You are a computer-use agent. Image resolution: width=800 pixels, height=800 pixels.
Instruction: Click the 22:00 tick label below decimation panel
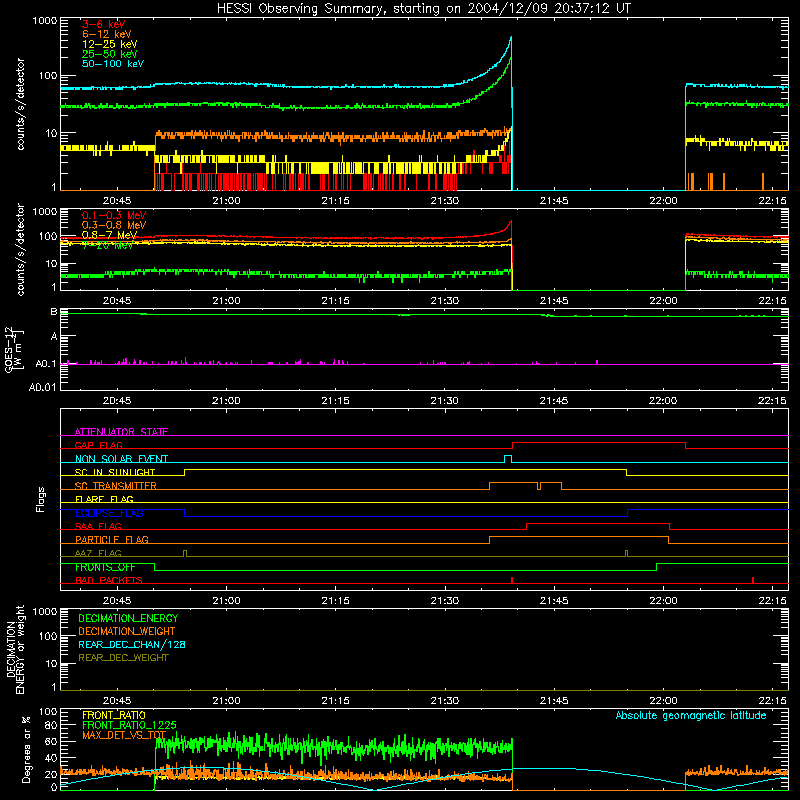[663, 701]
